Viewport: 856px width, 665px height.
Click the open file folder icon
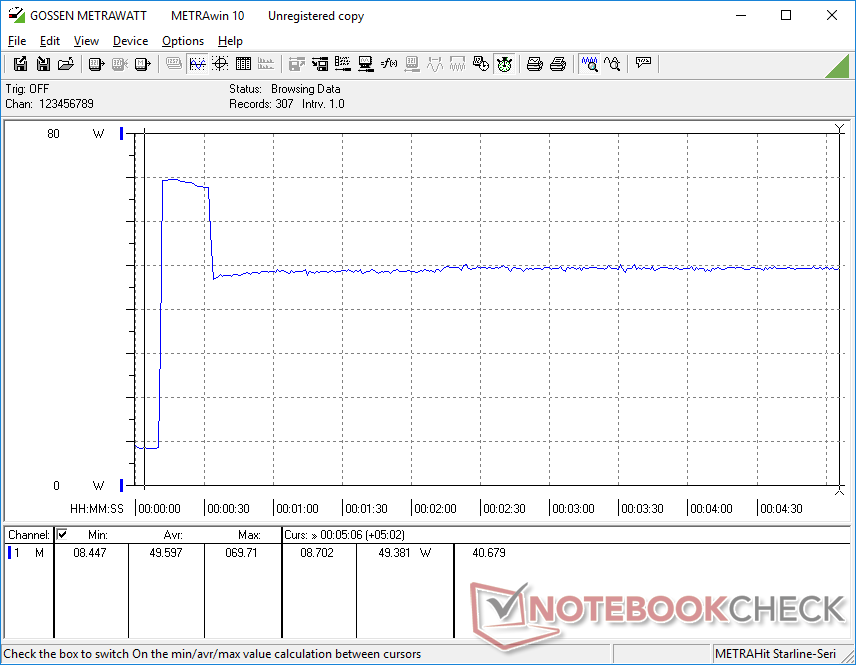tap(66, 64)
